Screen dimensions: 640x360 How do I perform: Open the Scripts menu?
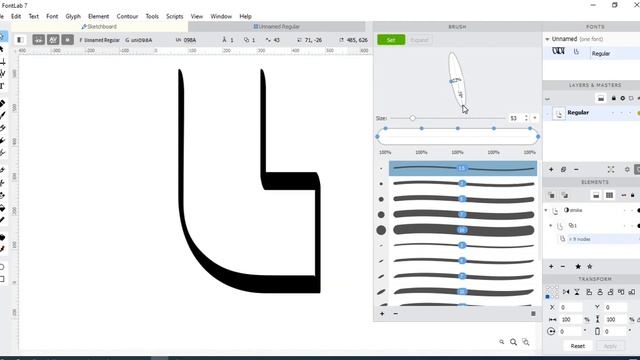(175, 16)
